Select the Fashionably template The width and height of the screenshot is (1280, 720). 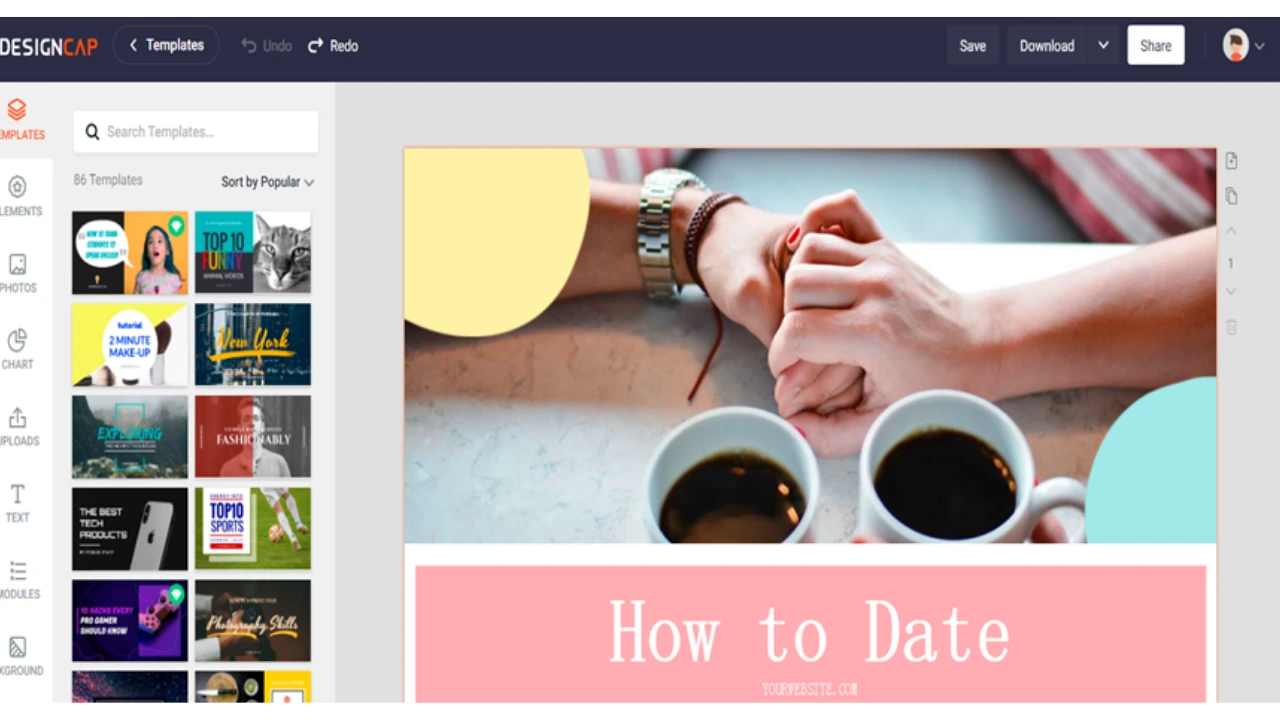coord(253,436)
